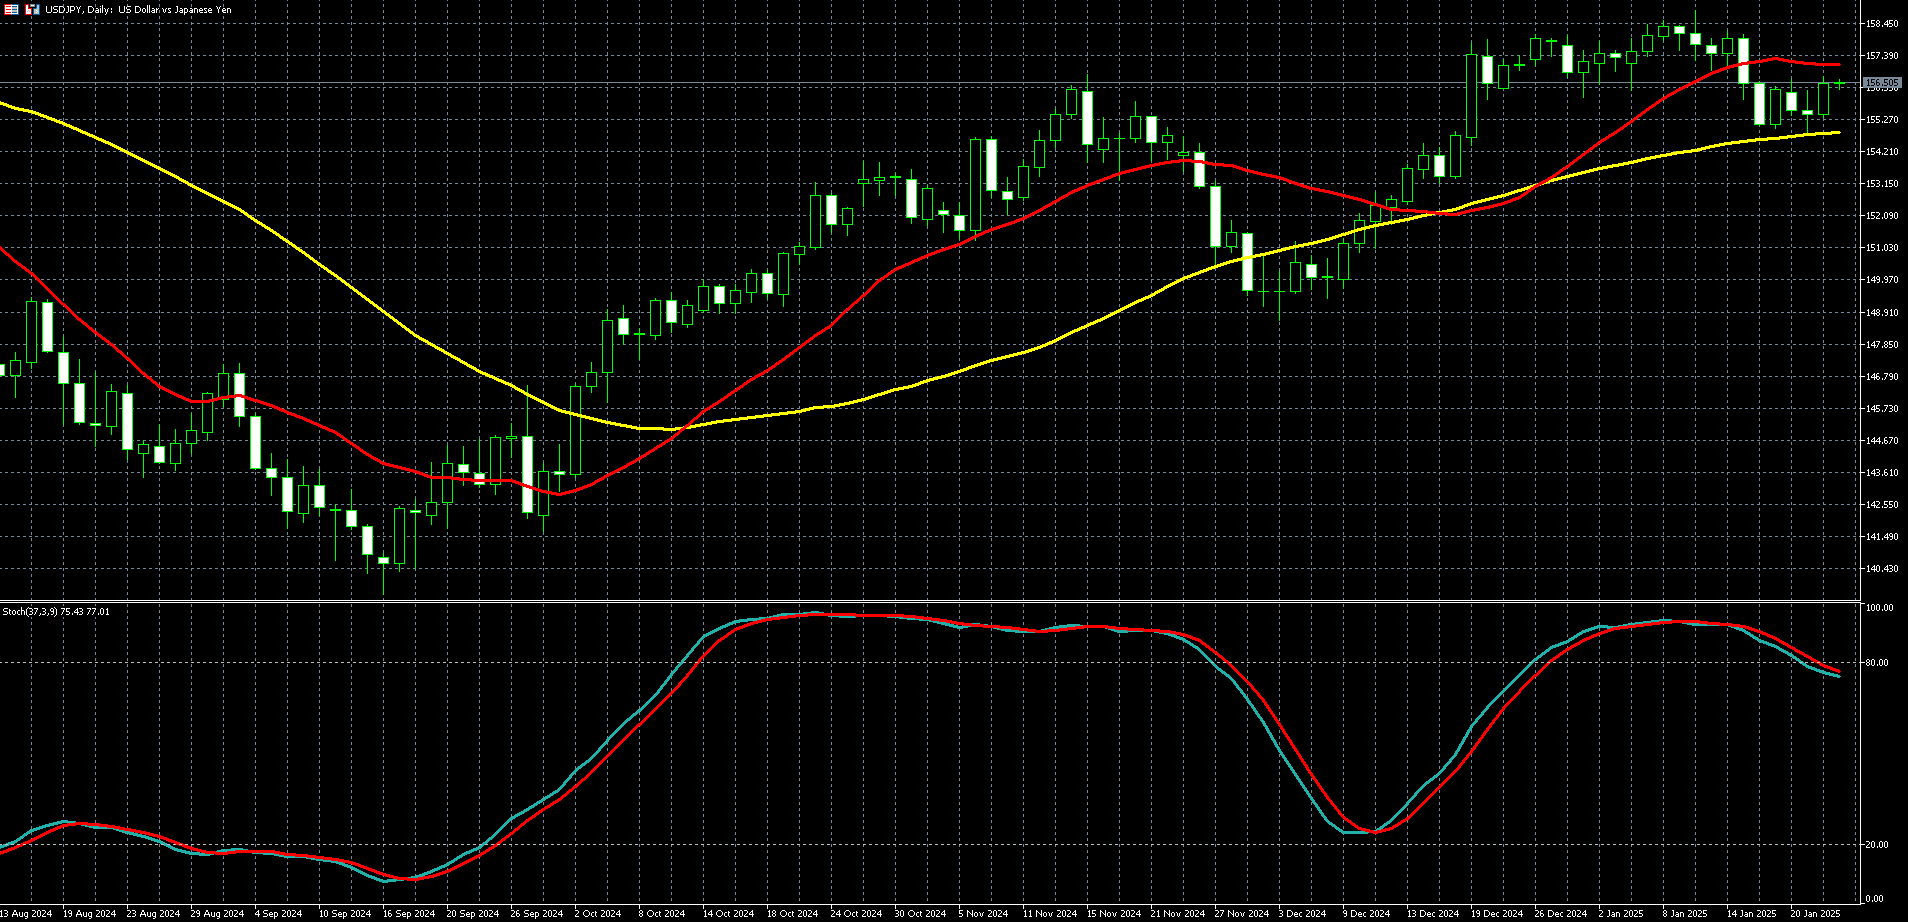Click the 2 Oct 2024 date label
1908x922 pixels.
(596, 913)
